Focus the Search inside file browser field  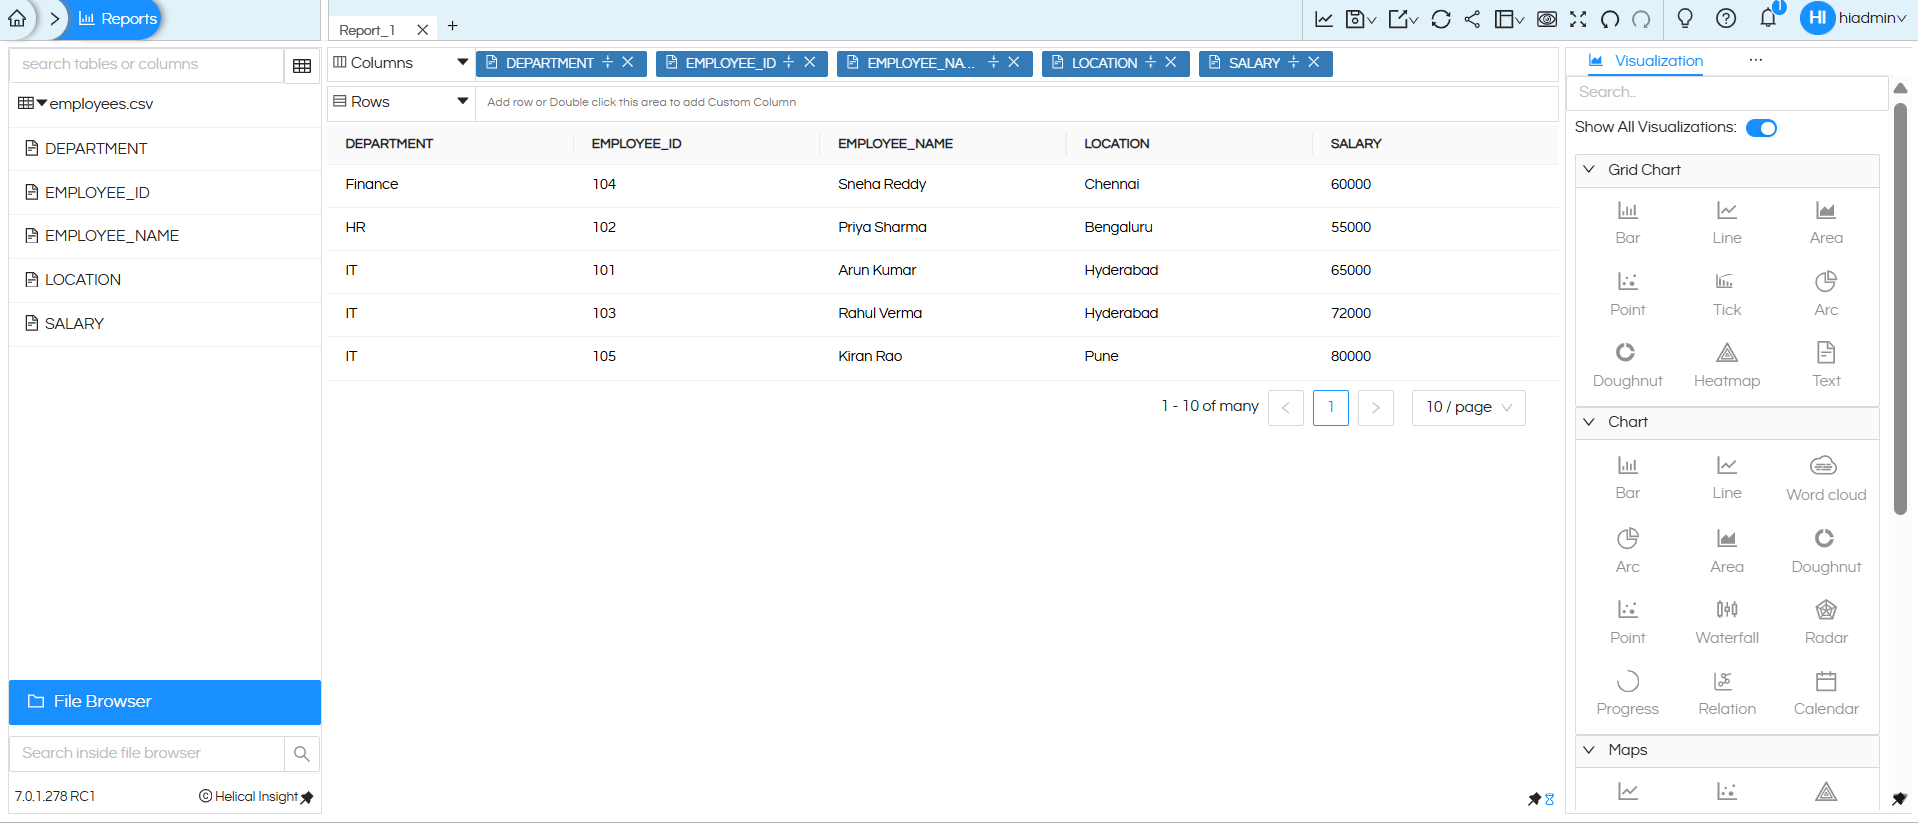coord(146,753)
